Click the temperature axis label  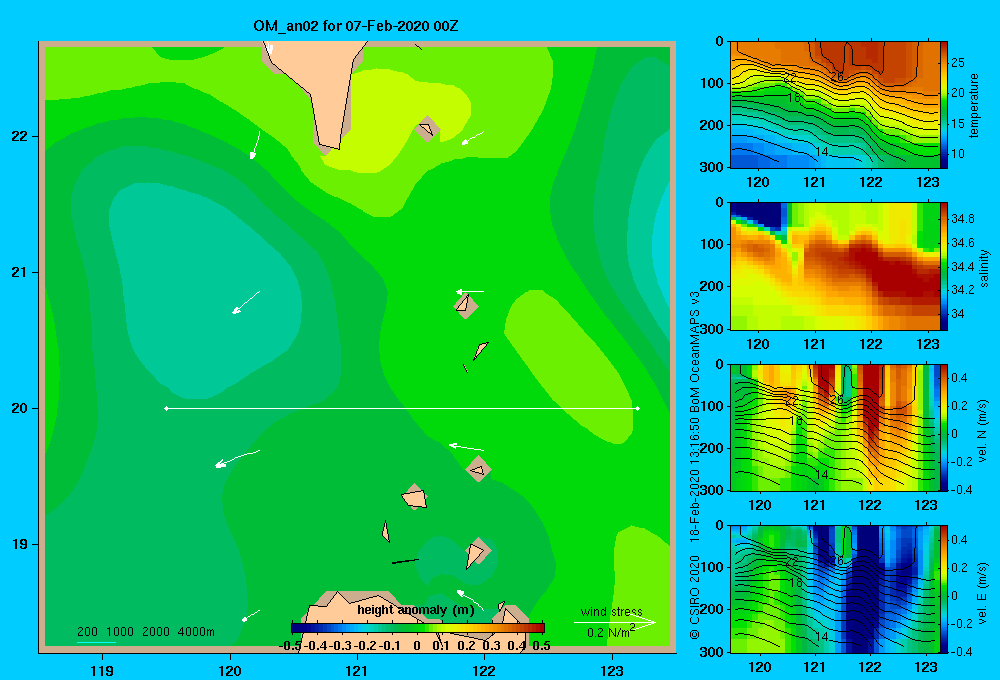974,105
